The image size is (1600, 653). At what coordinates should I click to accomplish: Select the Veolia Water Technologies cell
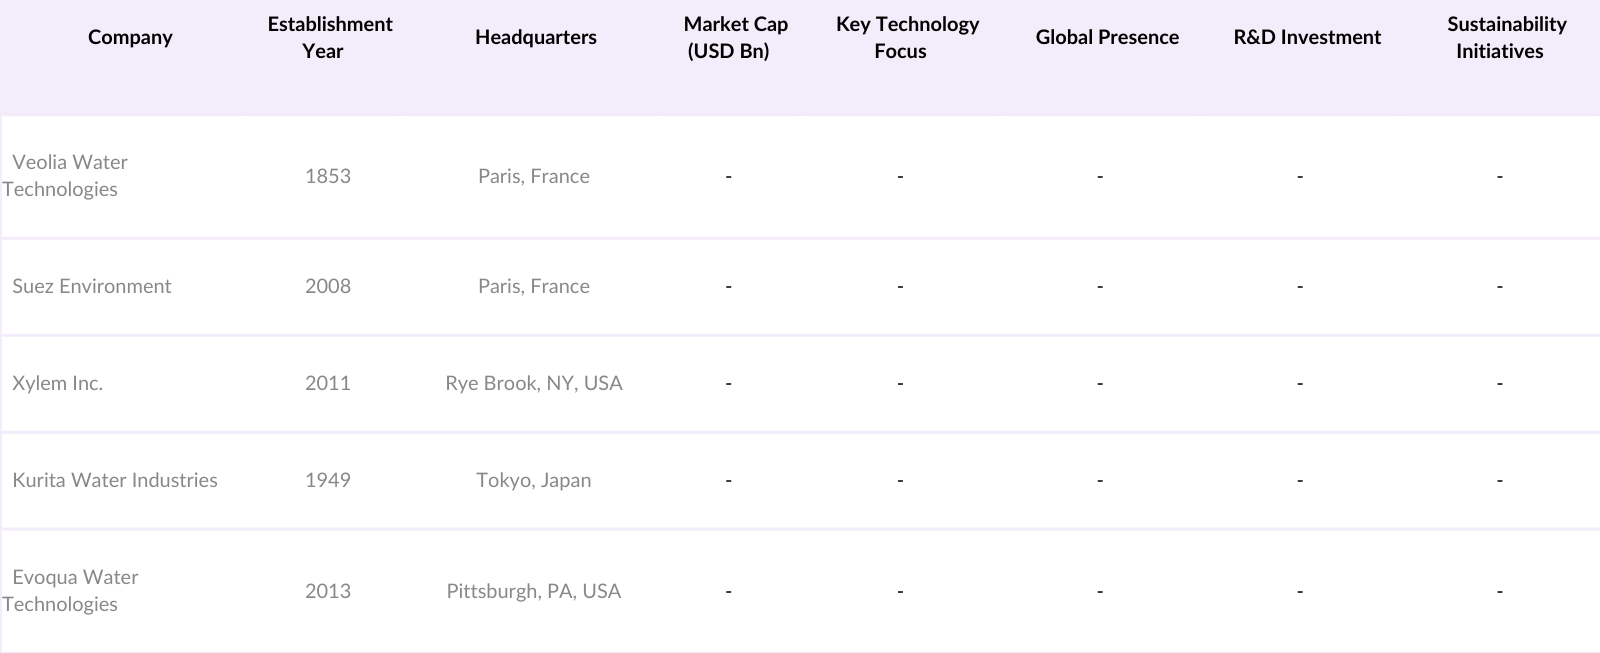coord(67,176)
